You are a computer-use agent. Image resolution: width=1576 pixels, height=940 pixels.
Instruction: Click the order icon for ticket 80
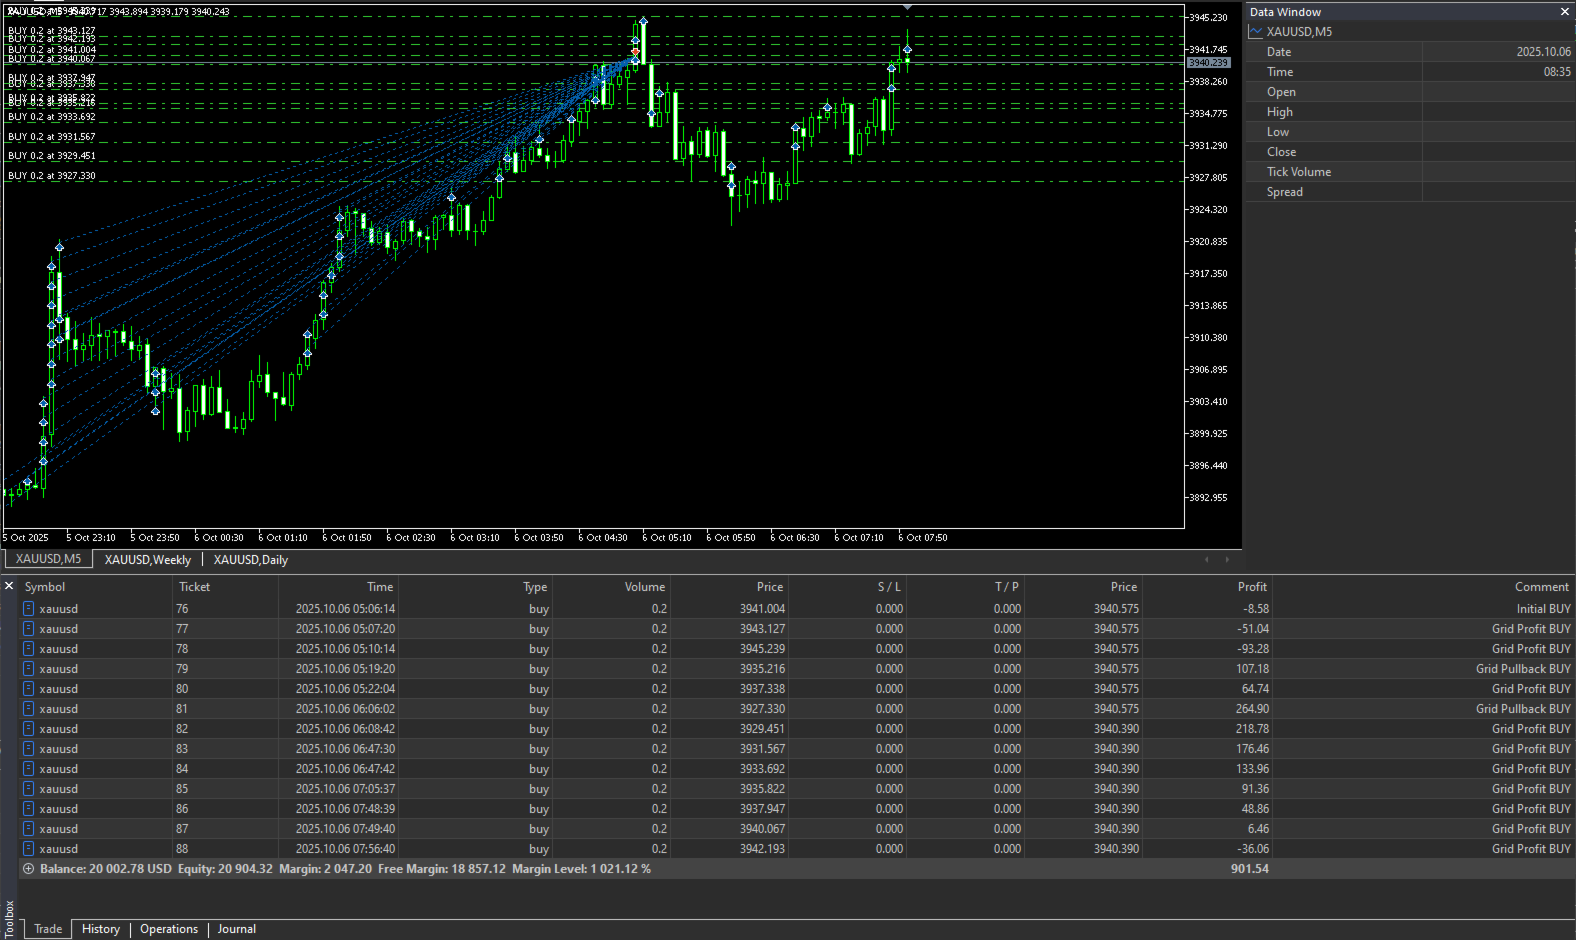[x=28, y=688]
